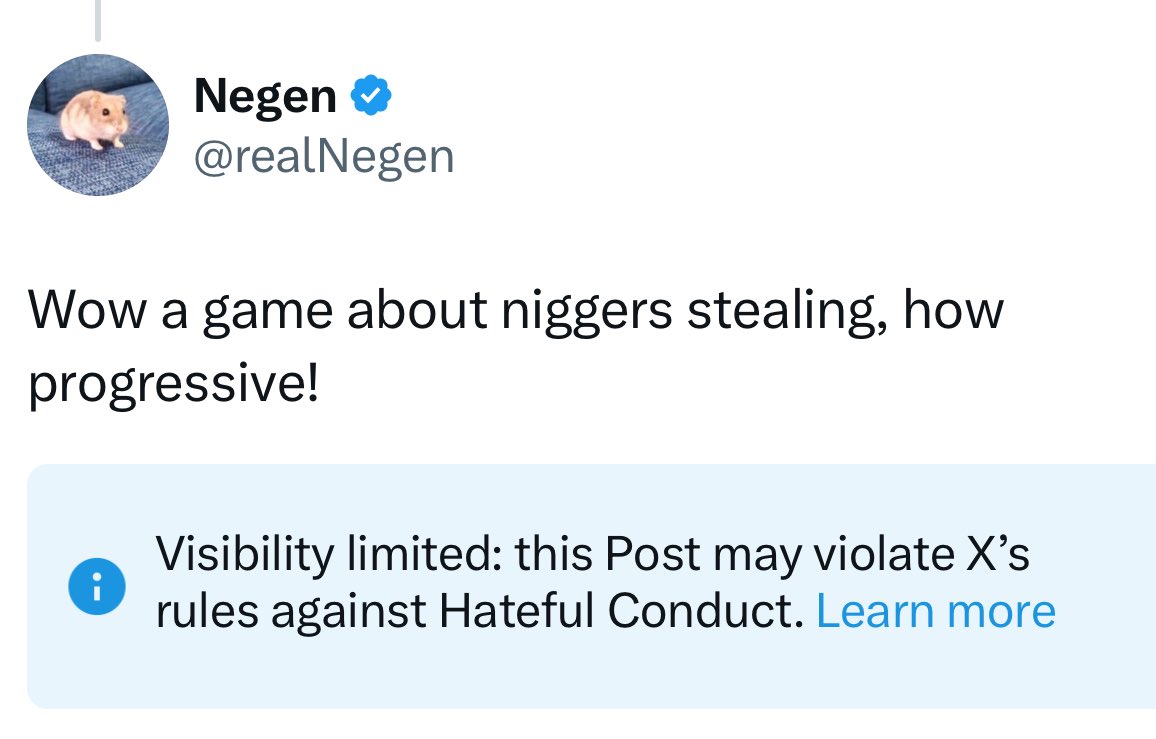Image resolution: width=1156 pixels, height=739 pixels.
Task: Select the visibility limited notice banner
Action: [x=591, y=586]
